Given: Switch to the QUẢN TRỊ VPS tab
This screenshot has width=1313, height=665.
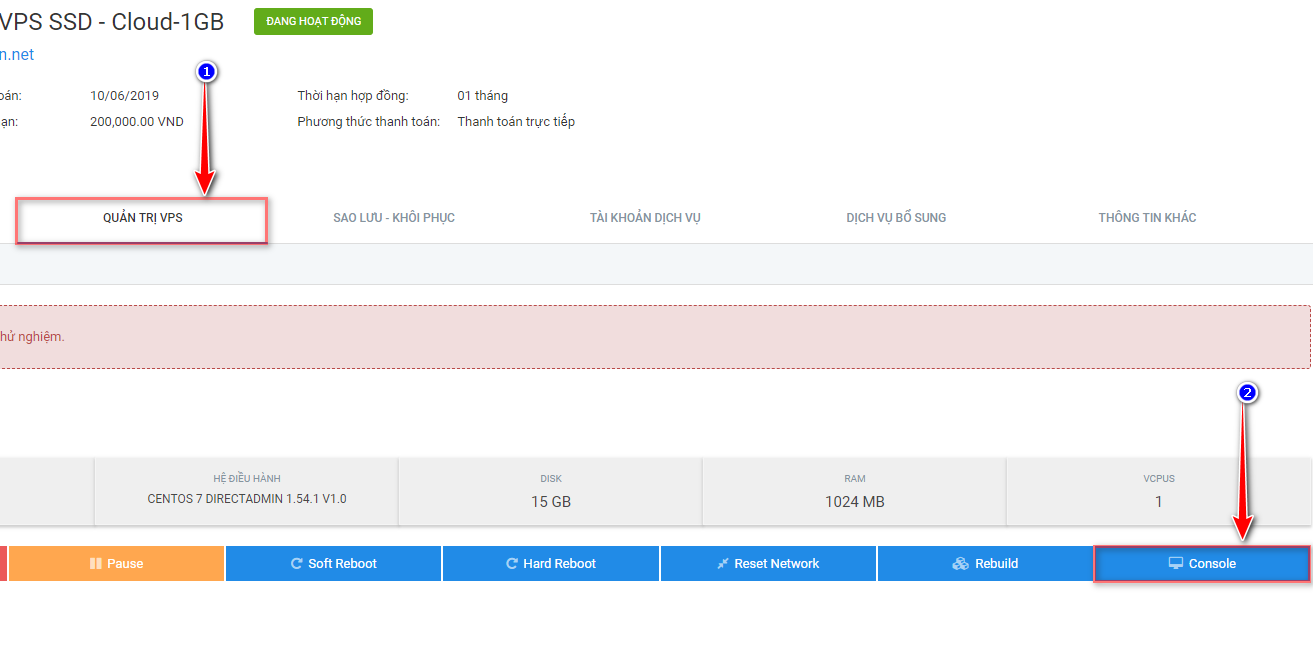Looking at the screenshot, I should click(x=142, y=218).
